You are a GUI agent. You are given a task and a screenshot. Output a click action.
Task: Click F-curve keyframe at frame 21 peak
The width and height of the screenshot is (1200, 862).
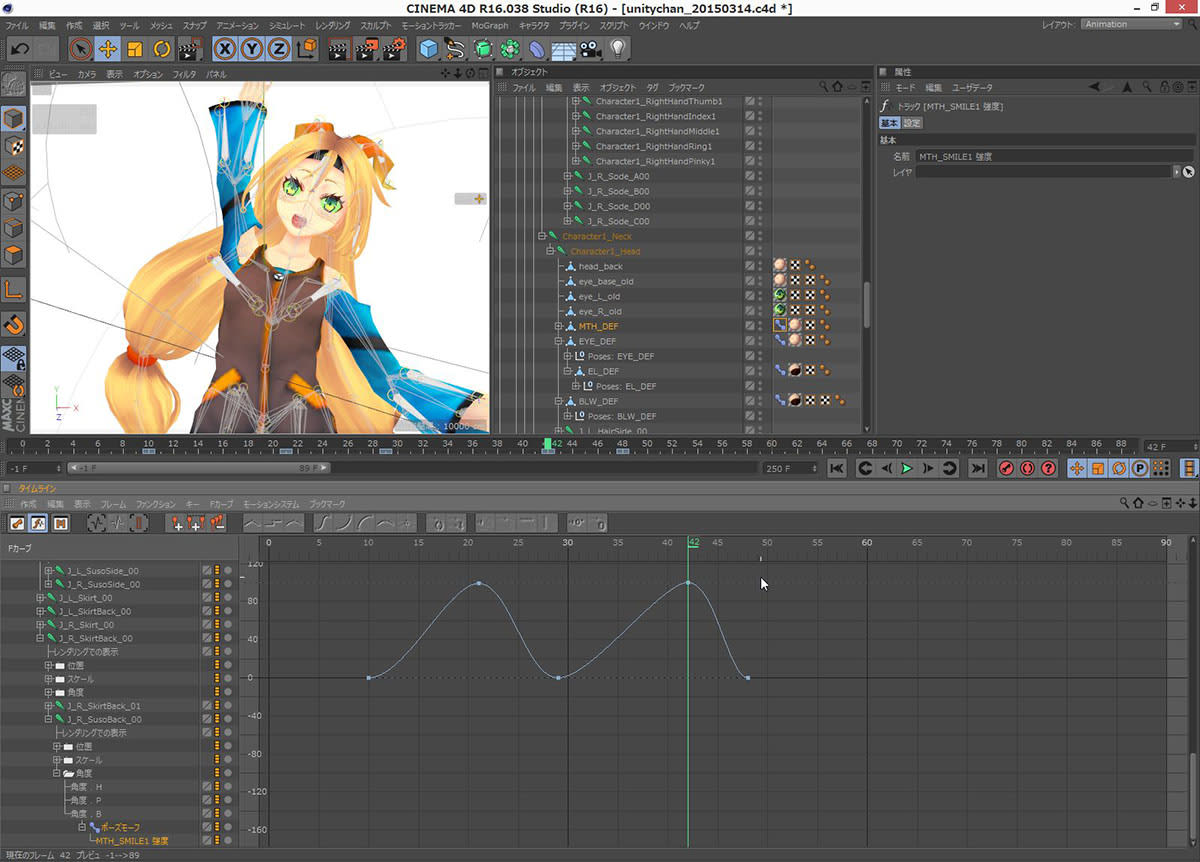[x=478, y=583]
